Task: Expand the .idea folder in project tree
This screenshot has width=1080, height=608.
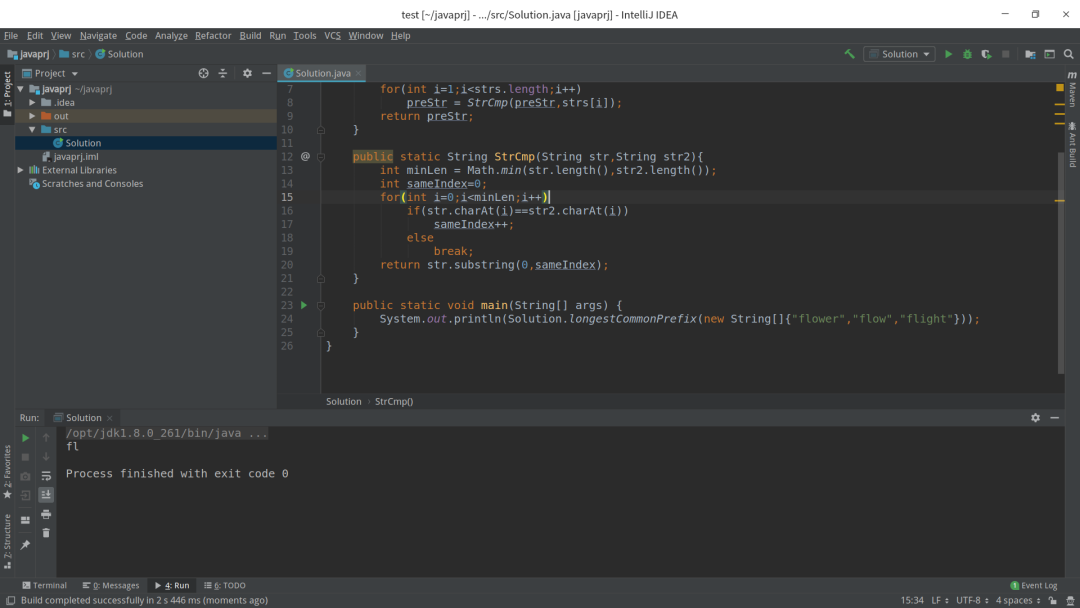Action: (x=33, y=103)
